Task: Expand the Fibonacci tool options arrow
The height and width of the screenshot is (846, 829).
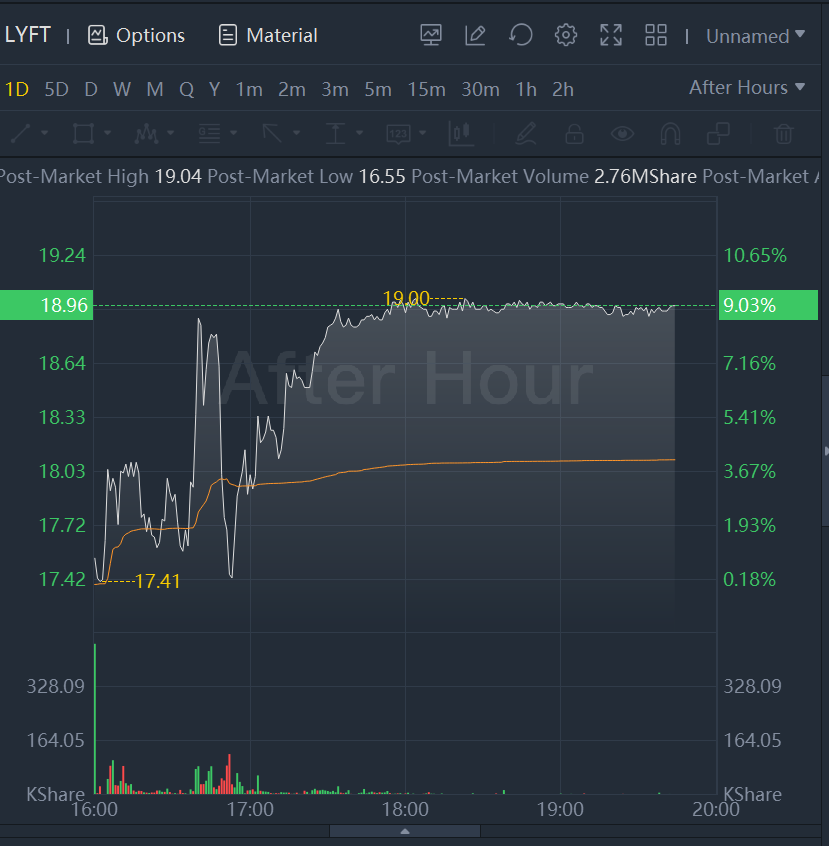Action: [x=234, y=133]
